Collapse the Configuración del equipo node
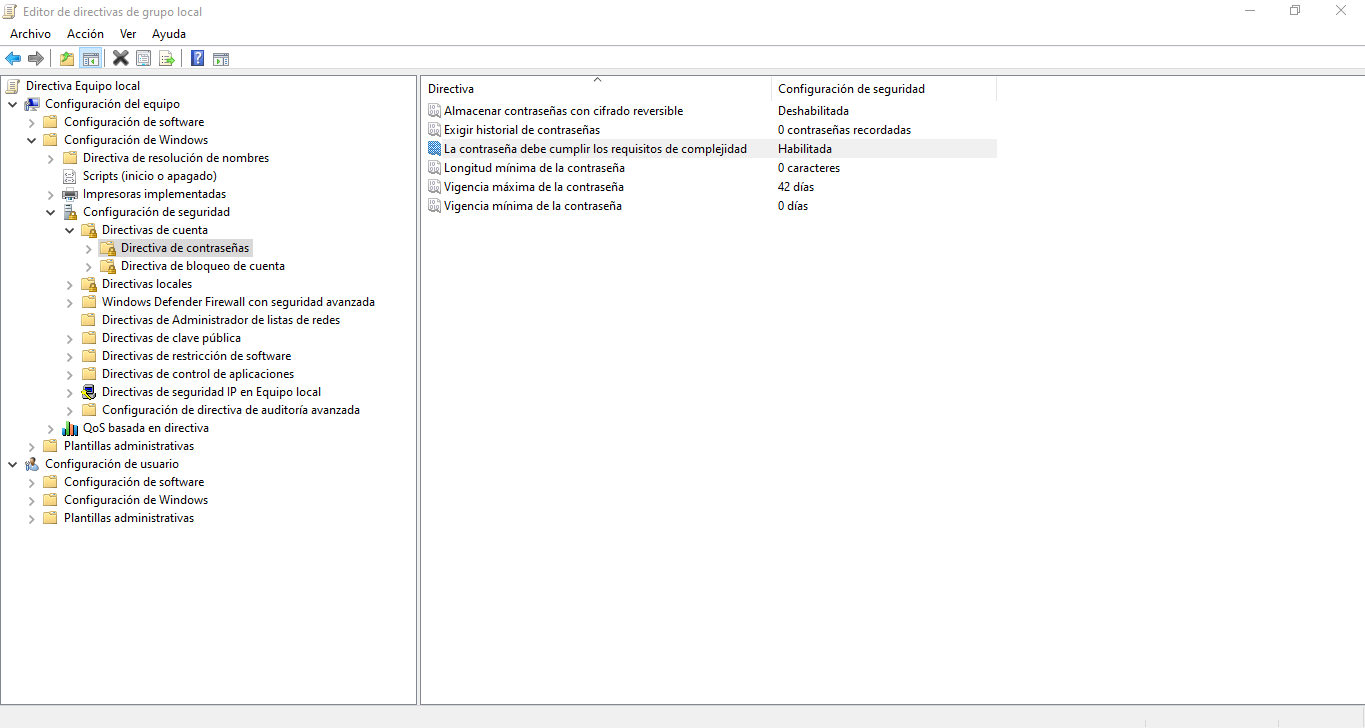 (13, 104)
